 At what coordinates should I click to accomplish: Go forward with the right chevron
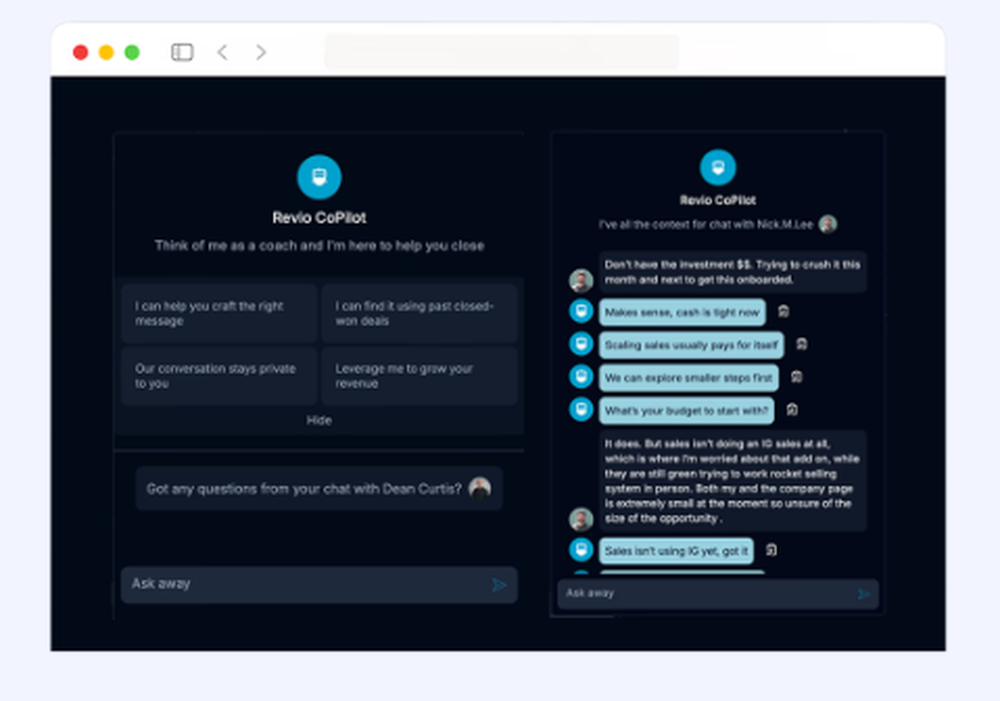pos(261,52)
